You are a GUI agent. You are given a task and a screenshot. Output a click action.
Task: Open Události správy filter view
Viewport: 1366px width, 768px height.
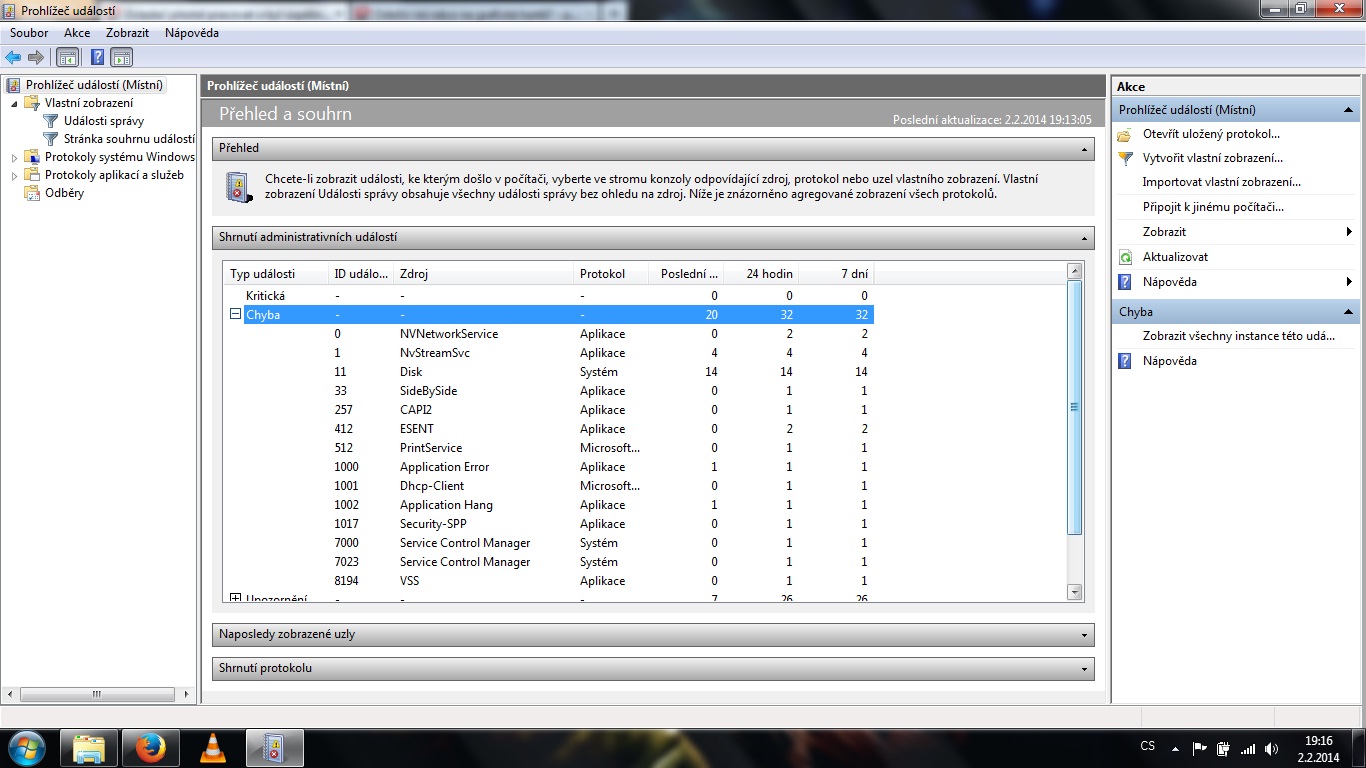click(104, 121)
